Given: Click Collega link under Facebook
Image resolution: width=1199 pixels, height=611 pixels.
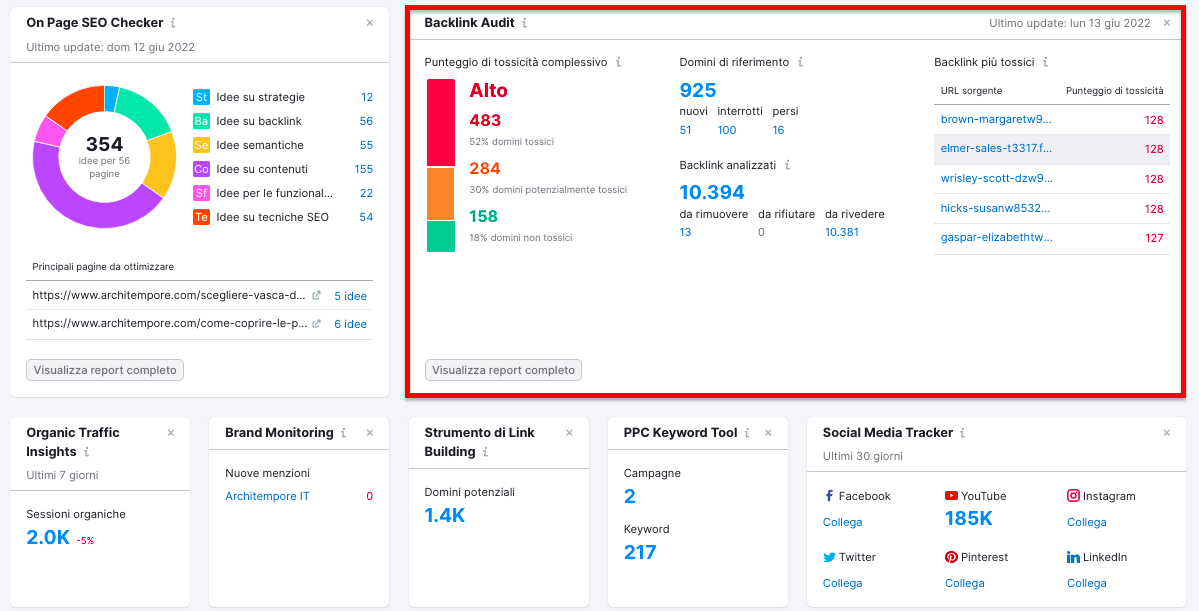Looking at the screenshot, I should tap(842, 522).
